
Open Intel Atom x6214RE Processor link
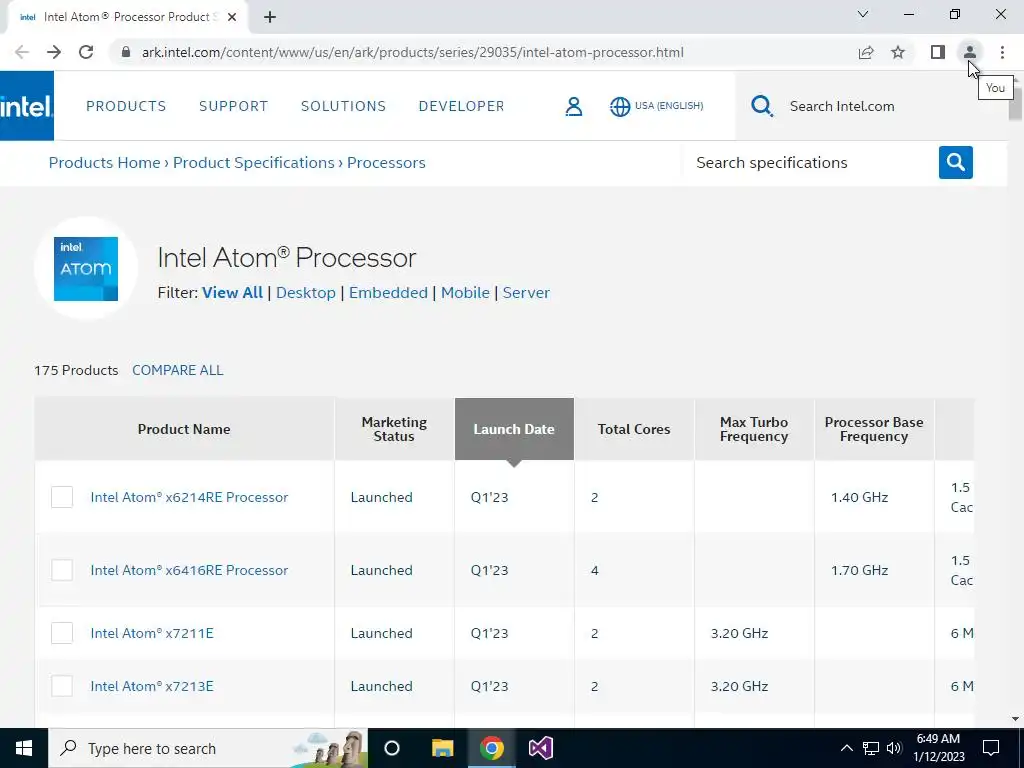pos(189,497)
